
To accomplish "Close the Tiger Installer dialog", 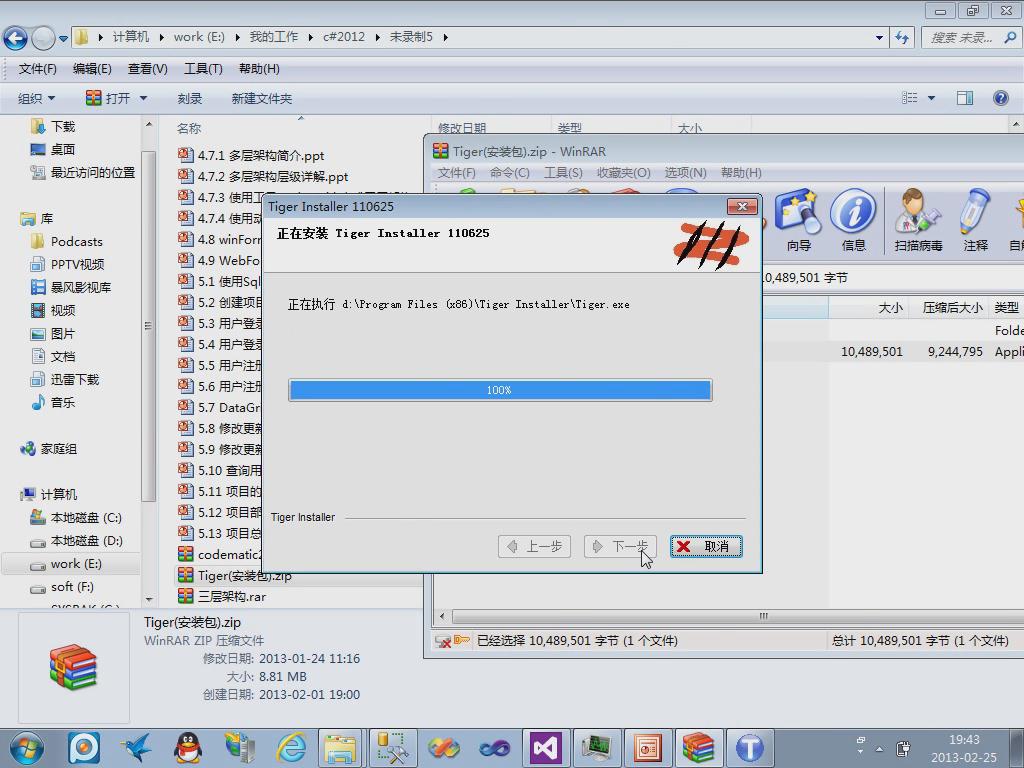I will pyautogui.click(x=743, y=206).
